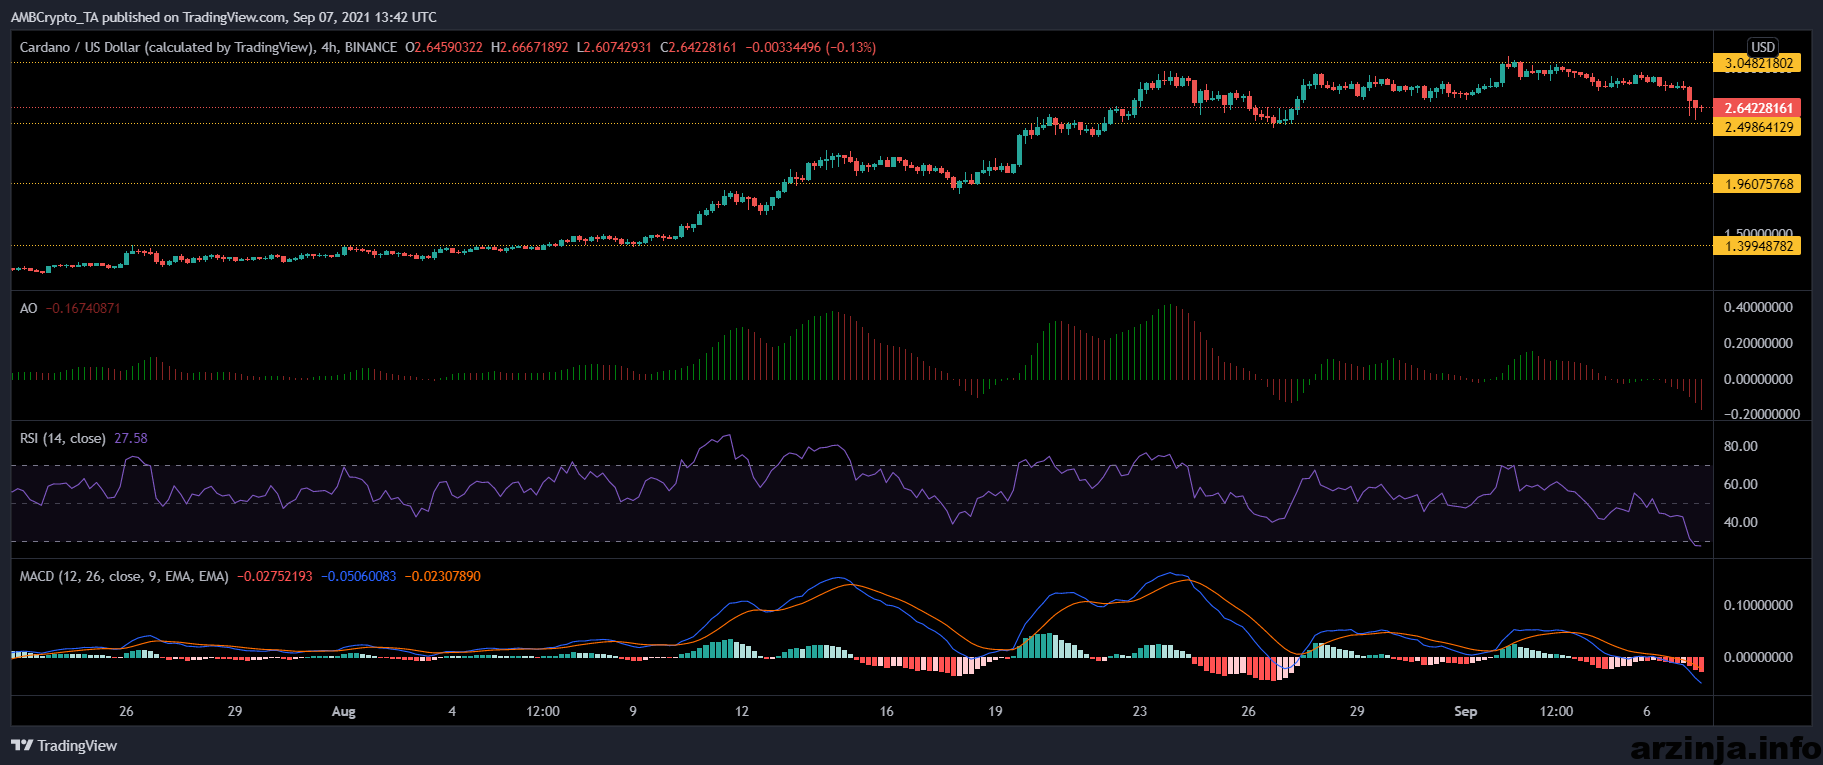The width and height of the screenshot is (1823, 765).
Task: Click the MACD 0.10000000 scale value
Action: pos(1758,605)
